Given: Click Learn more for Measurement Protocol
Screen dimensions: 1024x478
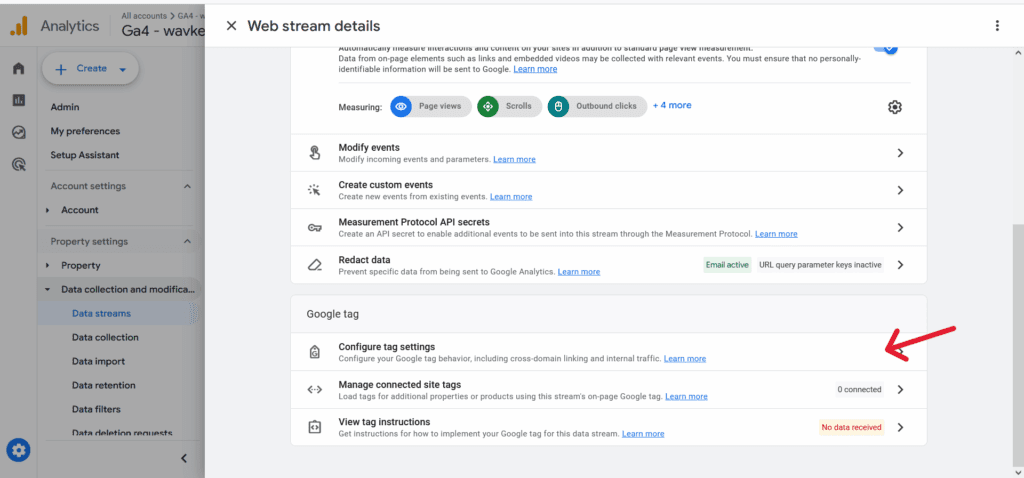Looking at the screenshot, I should click(776, 234).
